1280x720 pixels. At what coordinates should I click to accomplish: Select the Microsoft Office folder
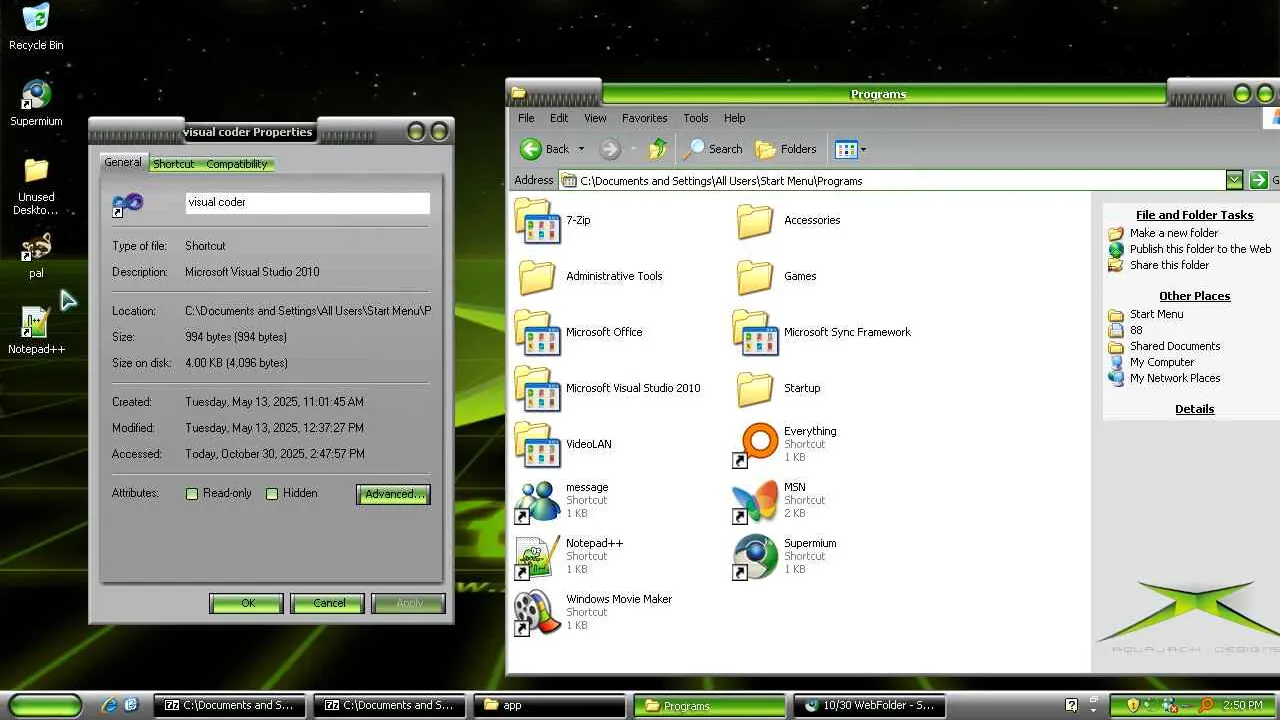pos(578,332)
